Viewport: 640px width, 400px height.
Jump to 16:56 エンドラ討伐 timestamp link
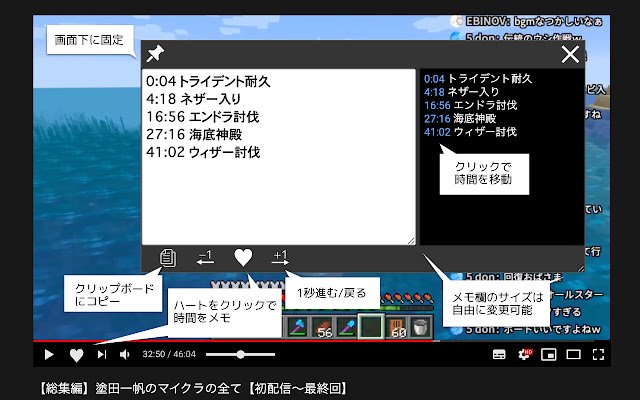(x=437, y=105)
